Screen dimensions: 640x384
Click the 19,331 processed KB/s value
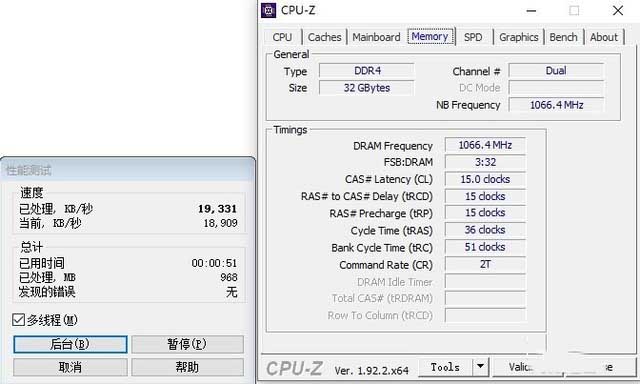pos(217,209)
